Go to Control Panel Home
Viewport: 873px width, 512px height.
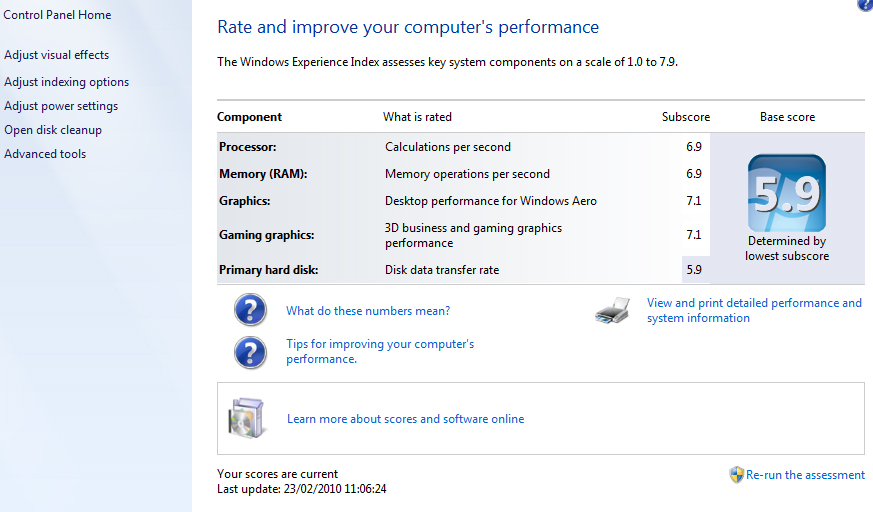pos(58,15)
